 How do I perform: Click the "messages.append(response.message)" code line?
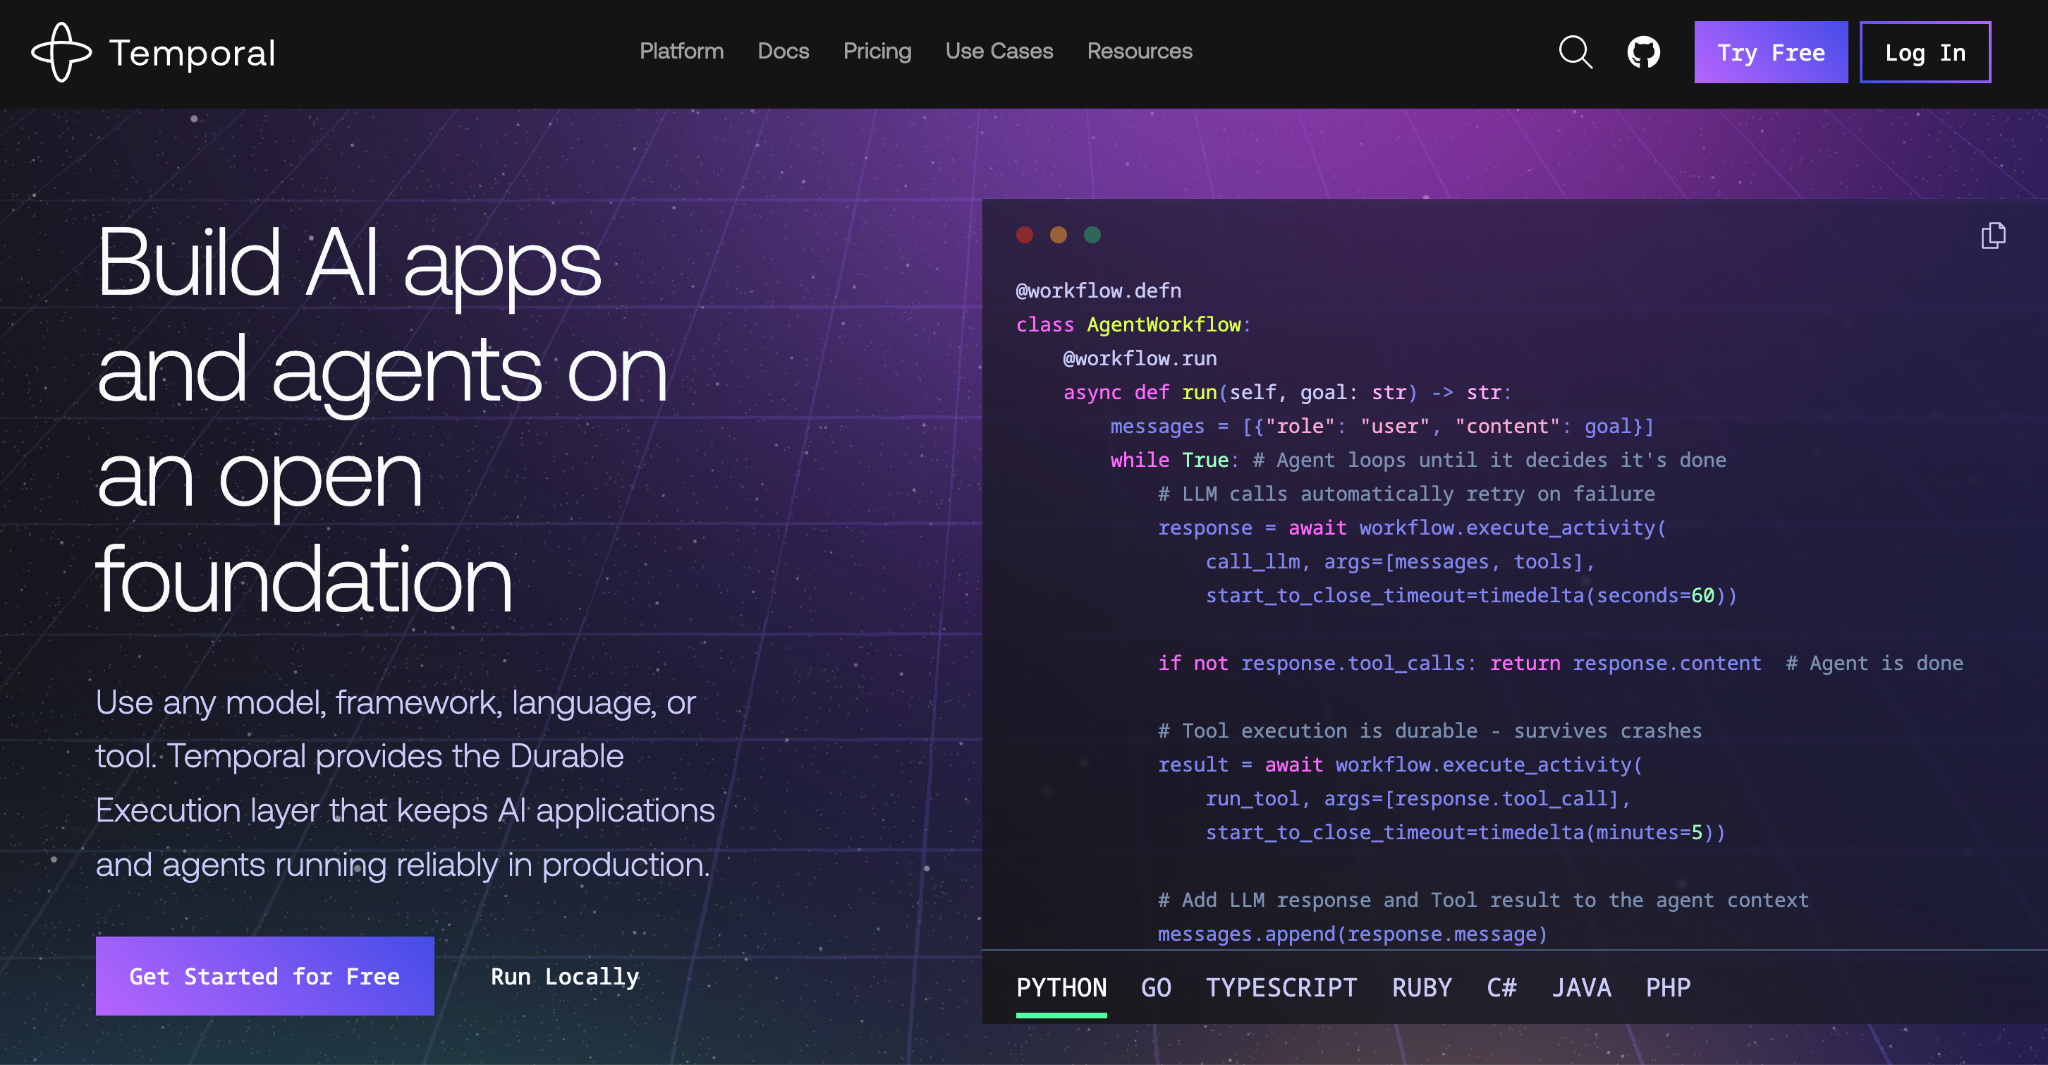[1352, 934]
